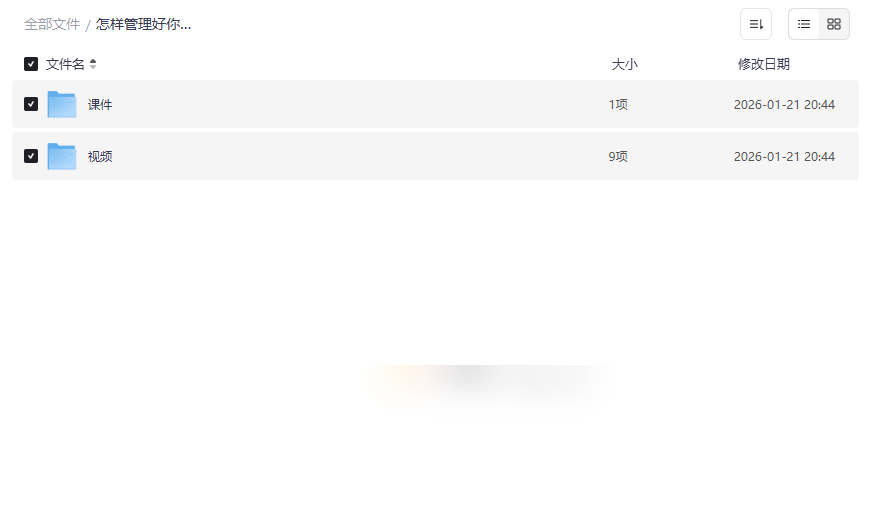The image size is (874, 514).
Task: Switch to grid view layout
Action: coord(834,24)
